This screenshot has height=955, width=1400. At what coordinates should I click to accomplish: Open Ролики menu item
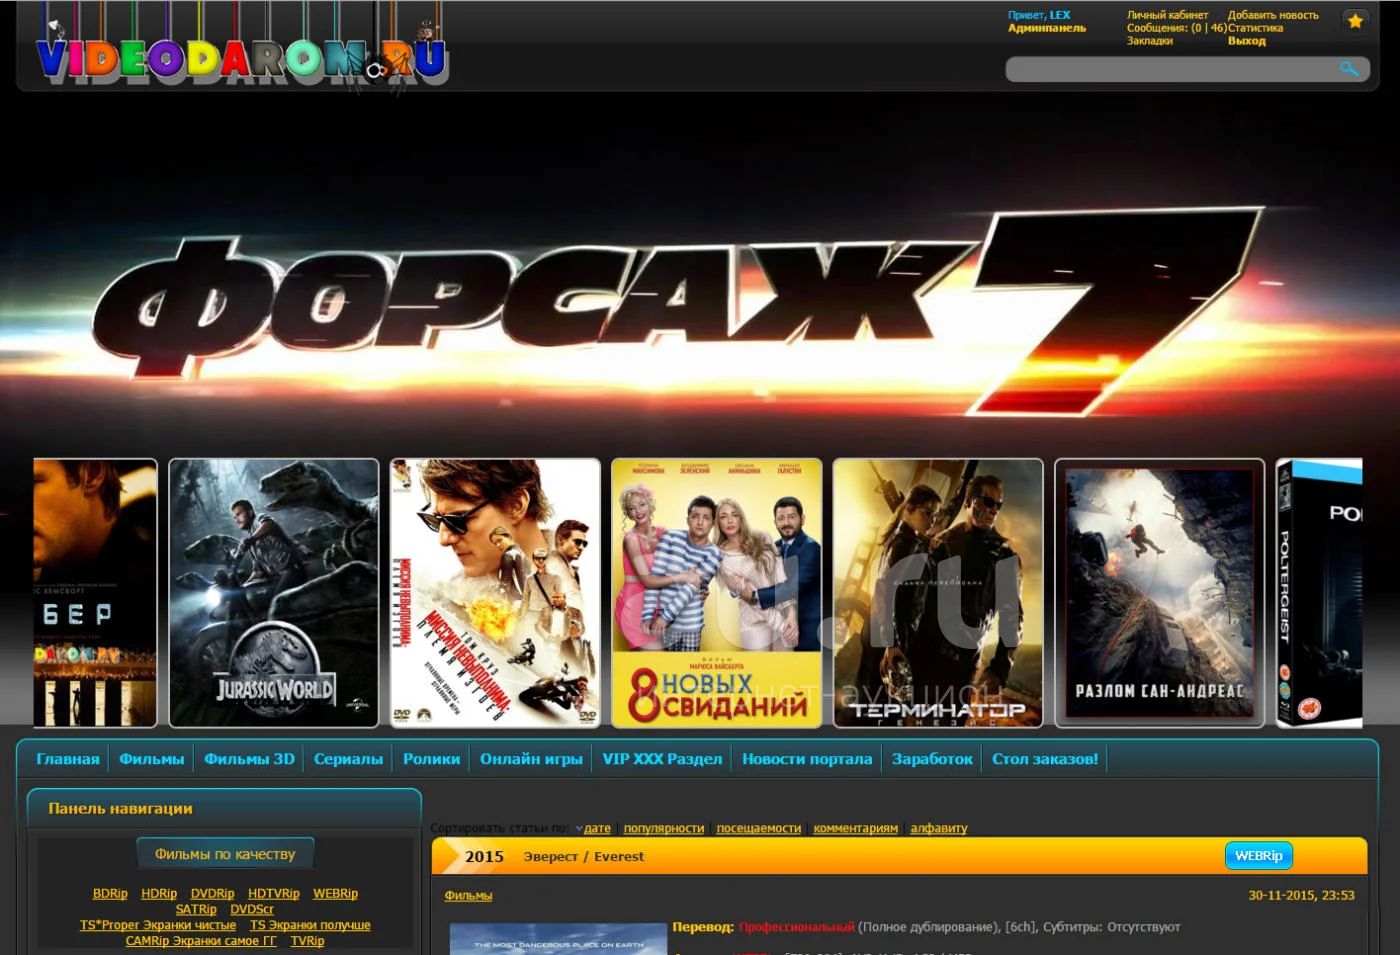click(431, 759)
